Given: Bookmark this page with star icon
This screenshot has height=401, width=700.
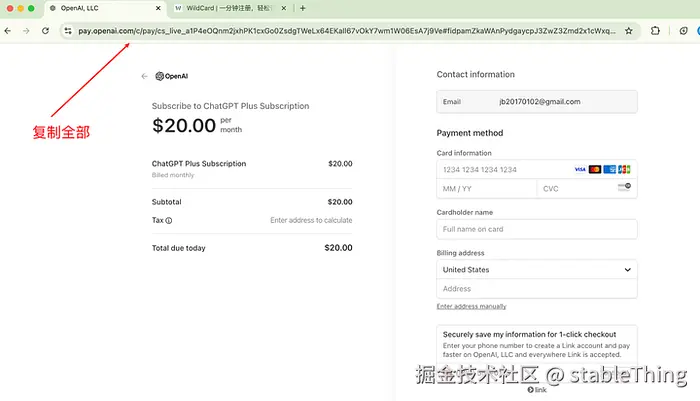Looking at the screenshot, I should (629, 31).
